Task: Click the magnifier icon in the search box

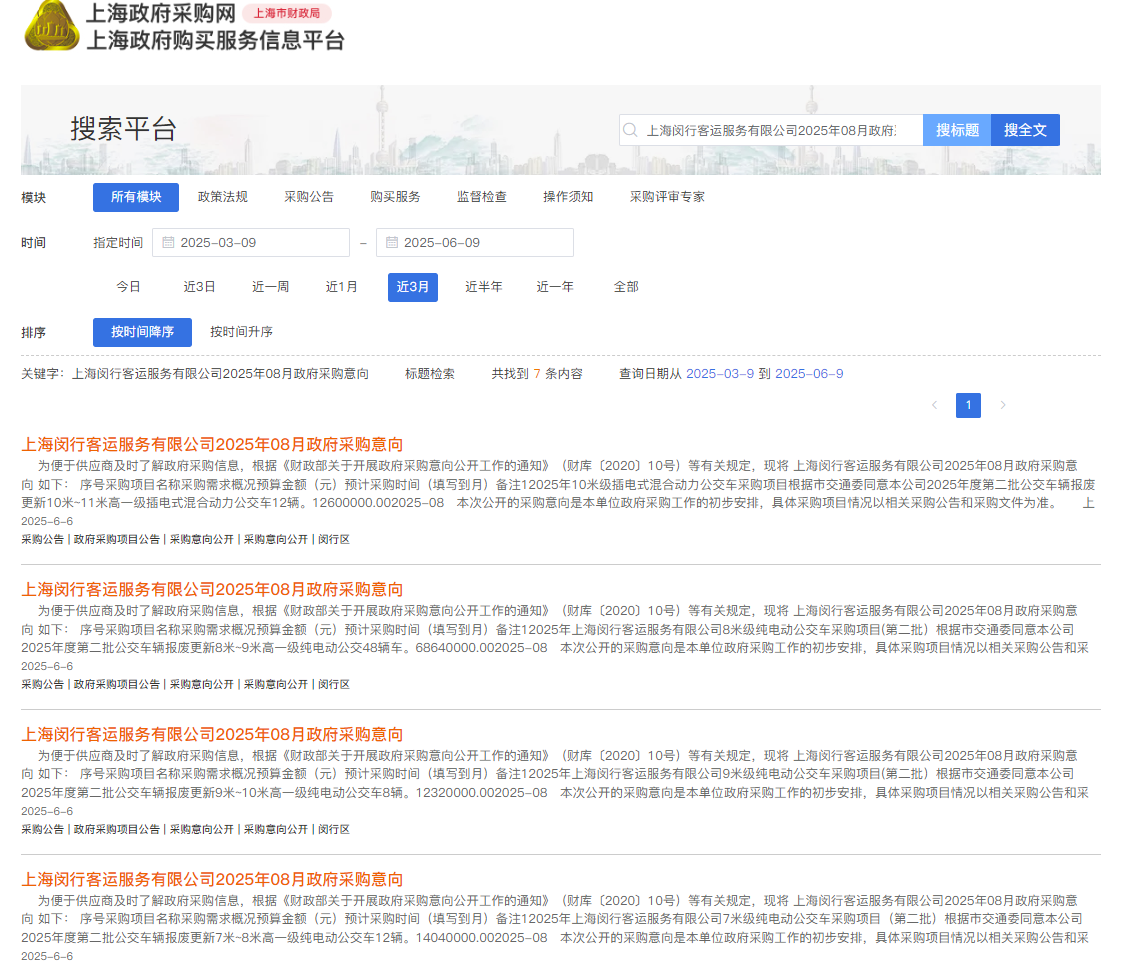Action: coord(630,130)
